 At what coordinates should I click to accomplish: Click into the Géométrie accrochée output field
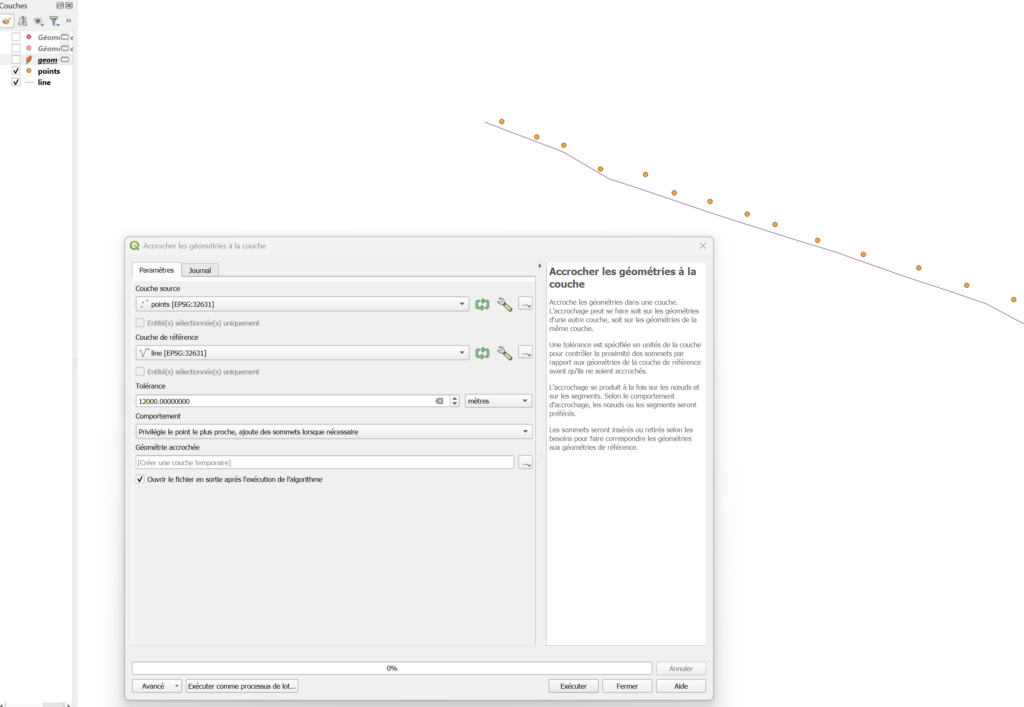[324, 462]
